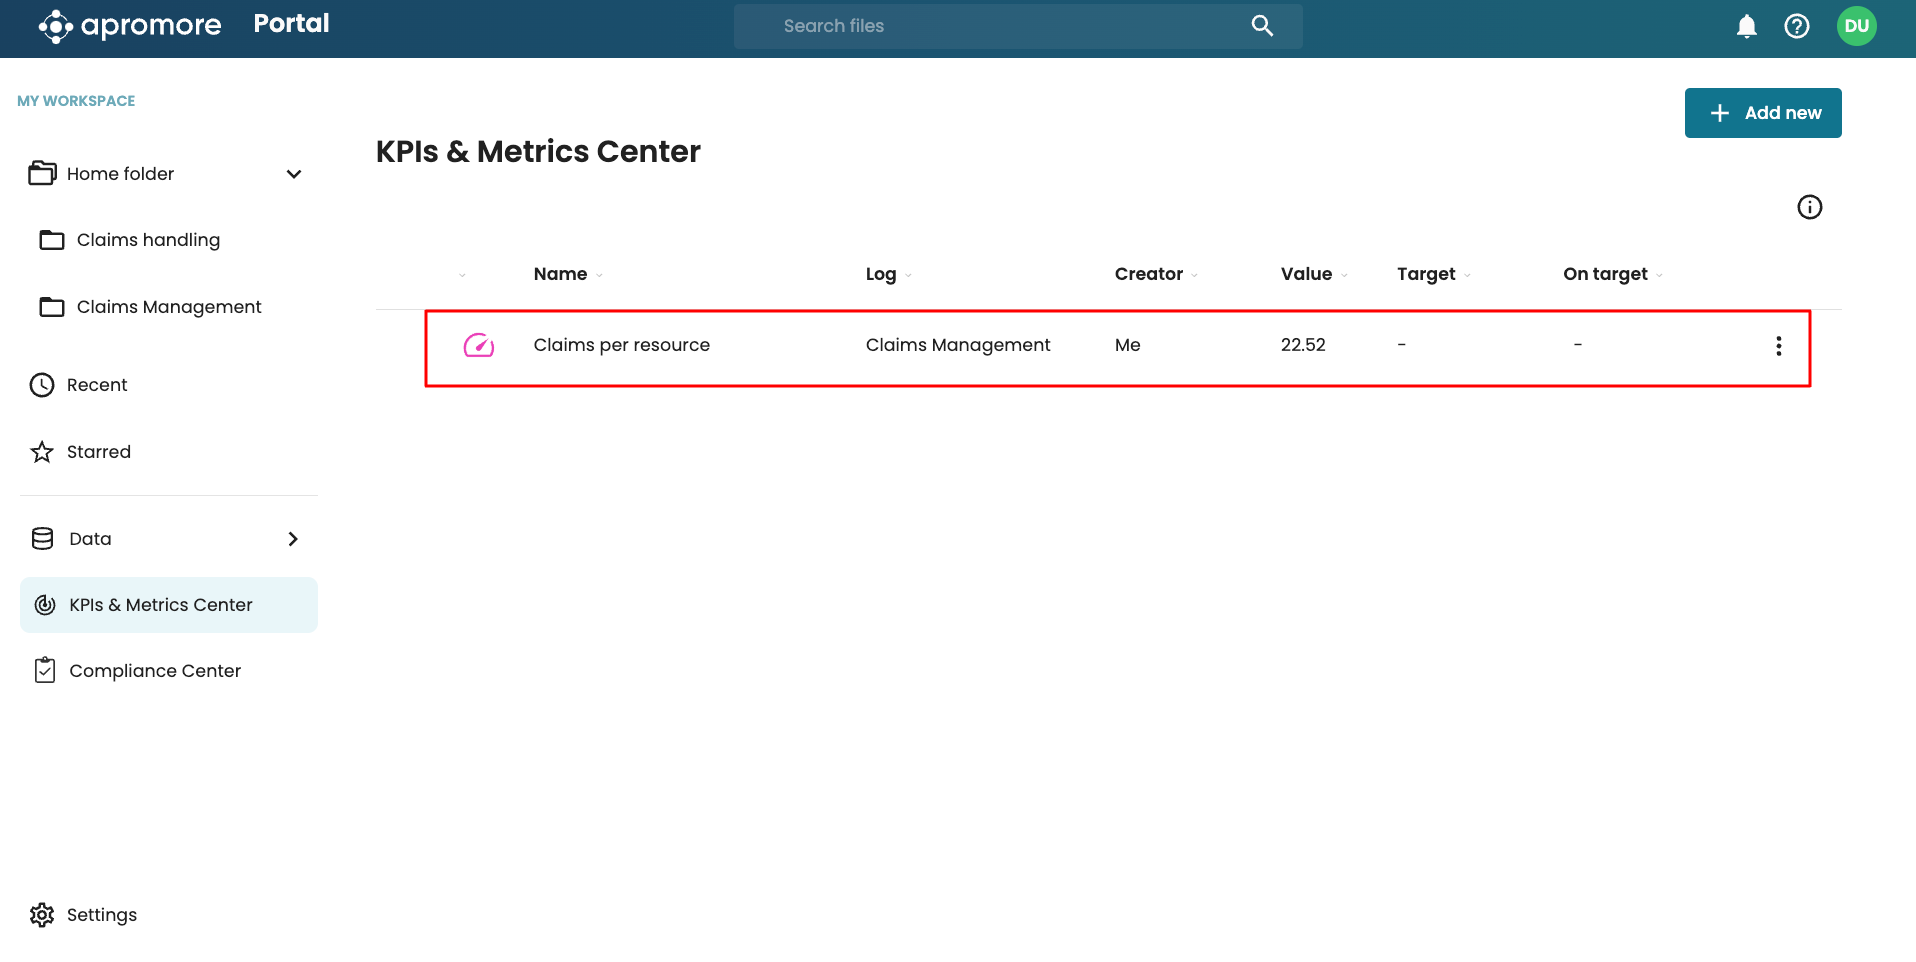Click the notification bell icon

pyautogui.click(x=1746, y=27)
